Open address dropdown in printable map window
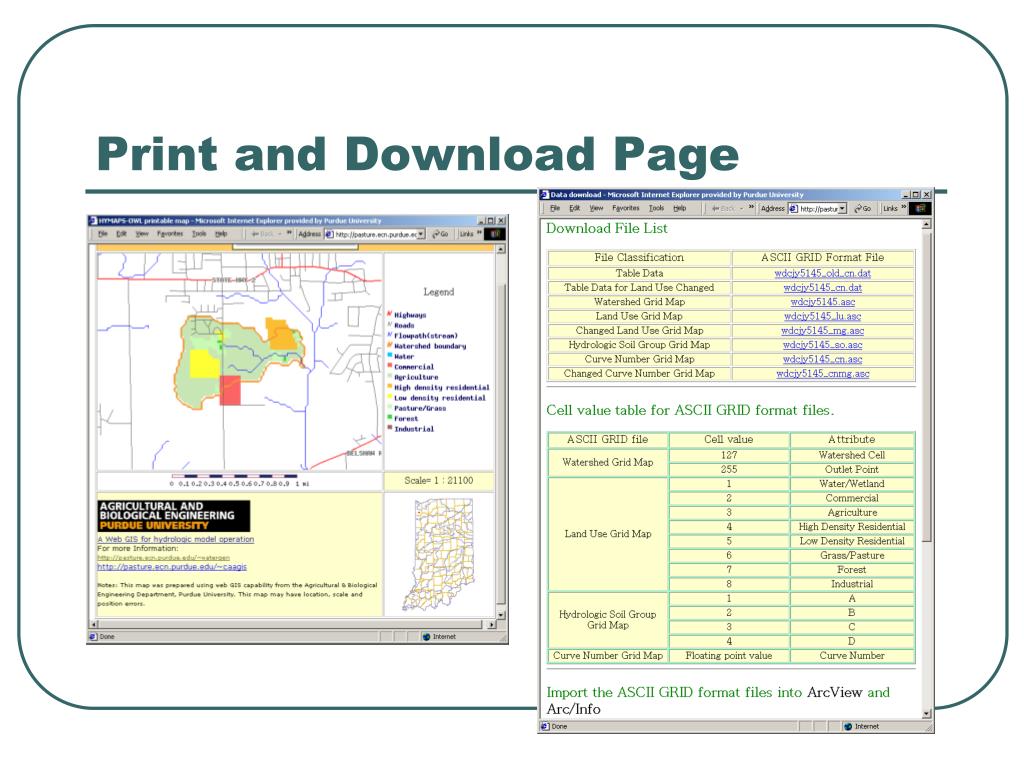The width and height of the screenshot is (1024, 768). [421, 234]
